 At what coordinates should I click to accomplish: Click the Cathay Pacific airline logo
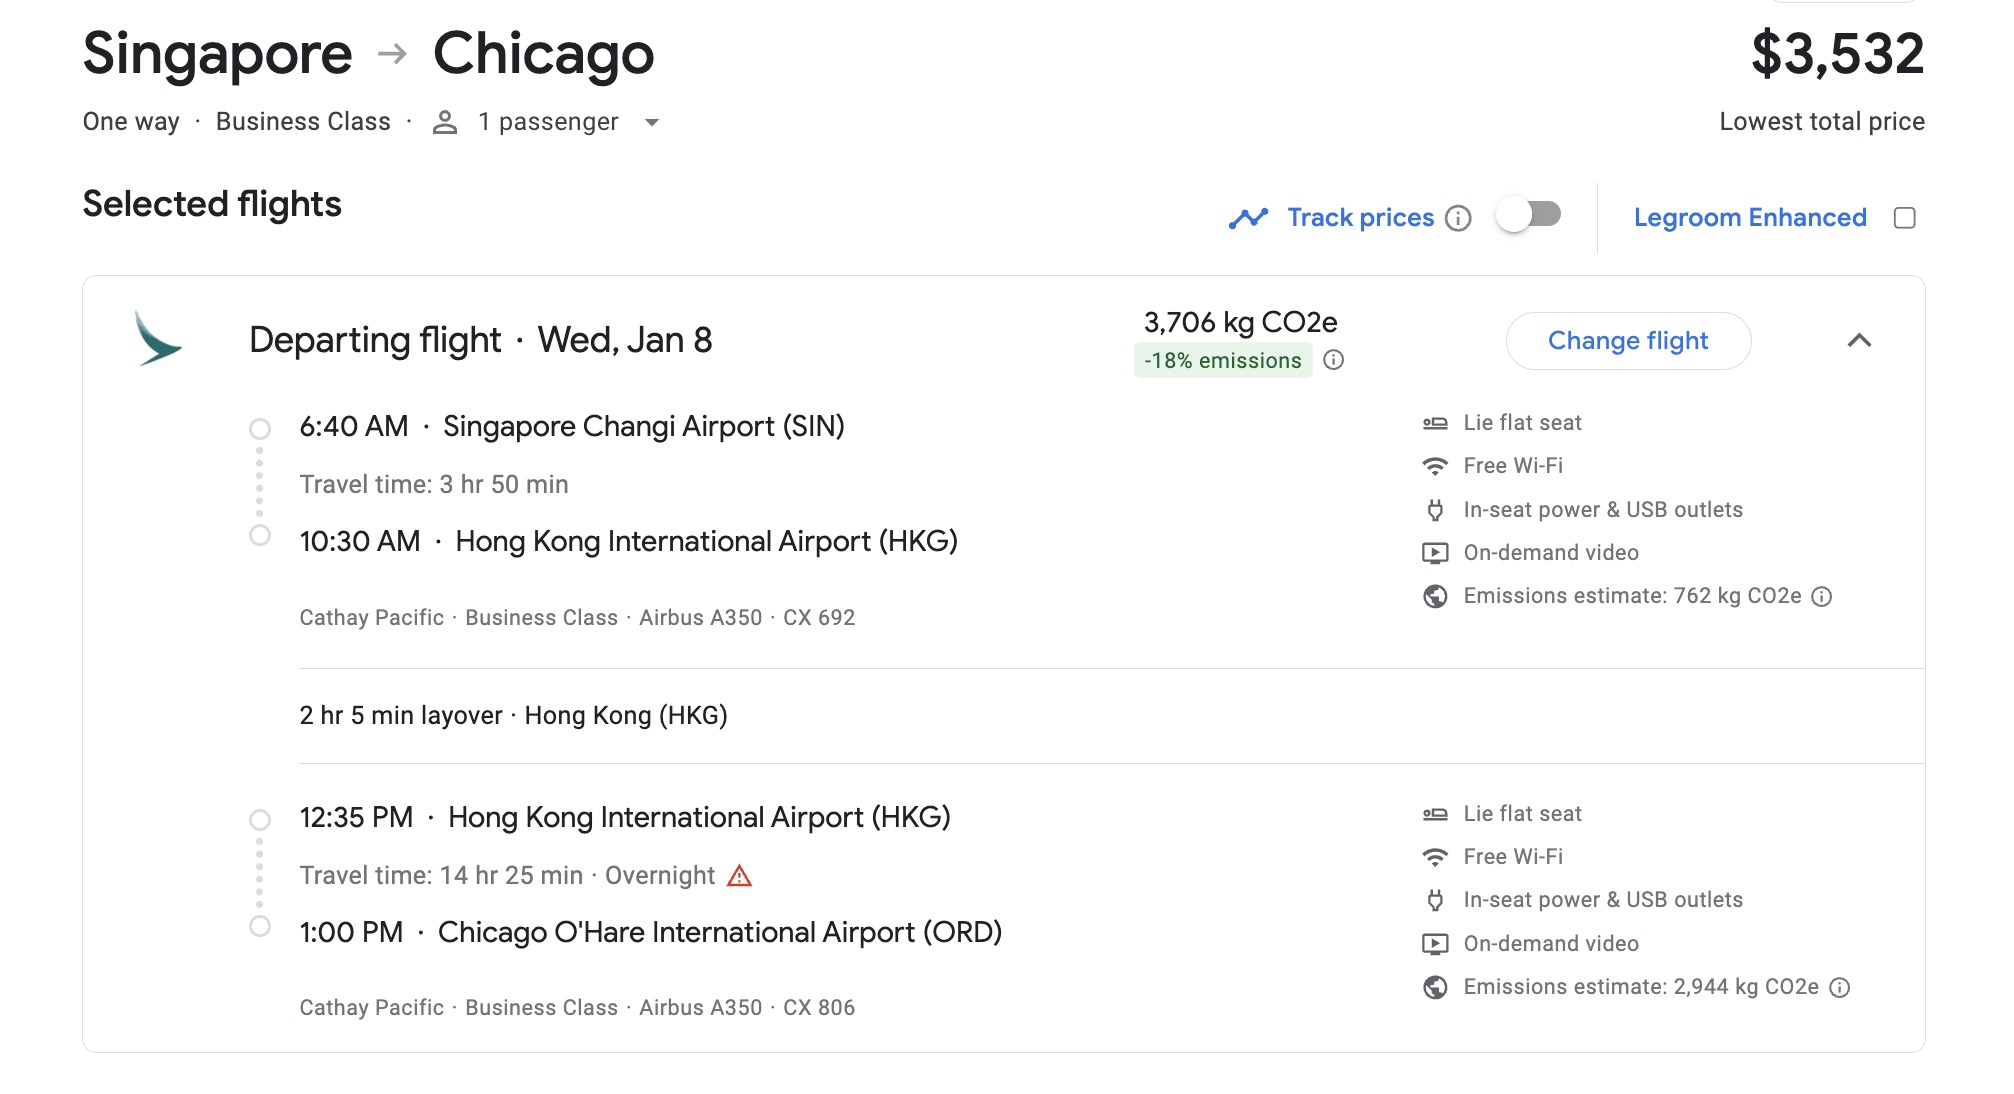coord(158,340)
